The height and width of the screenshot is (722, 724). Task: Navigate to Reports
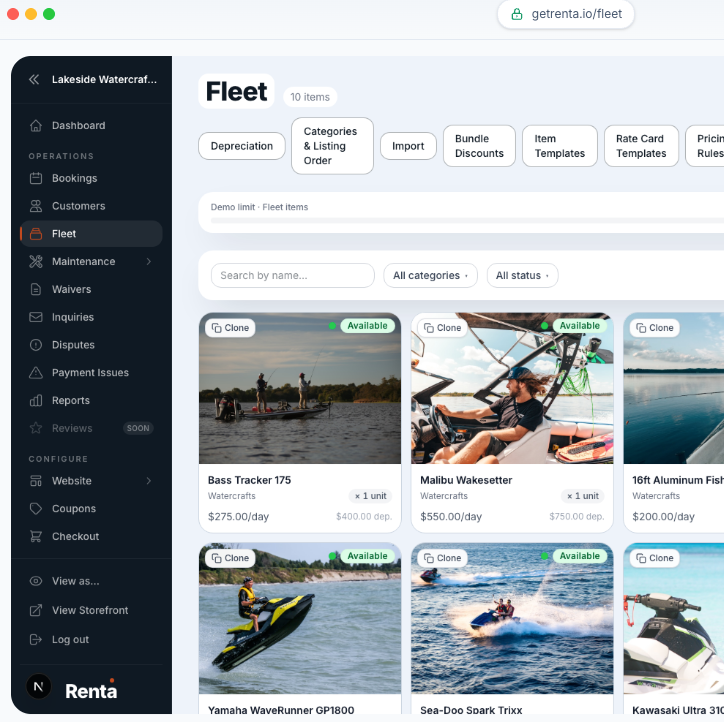click(x=91, y=400)
